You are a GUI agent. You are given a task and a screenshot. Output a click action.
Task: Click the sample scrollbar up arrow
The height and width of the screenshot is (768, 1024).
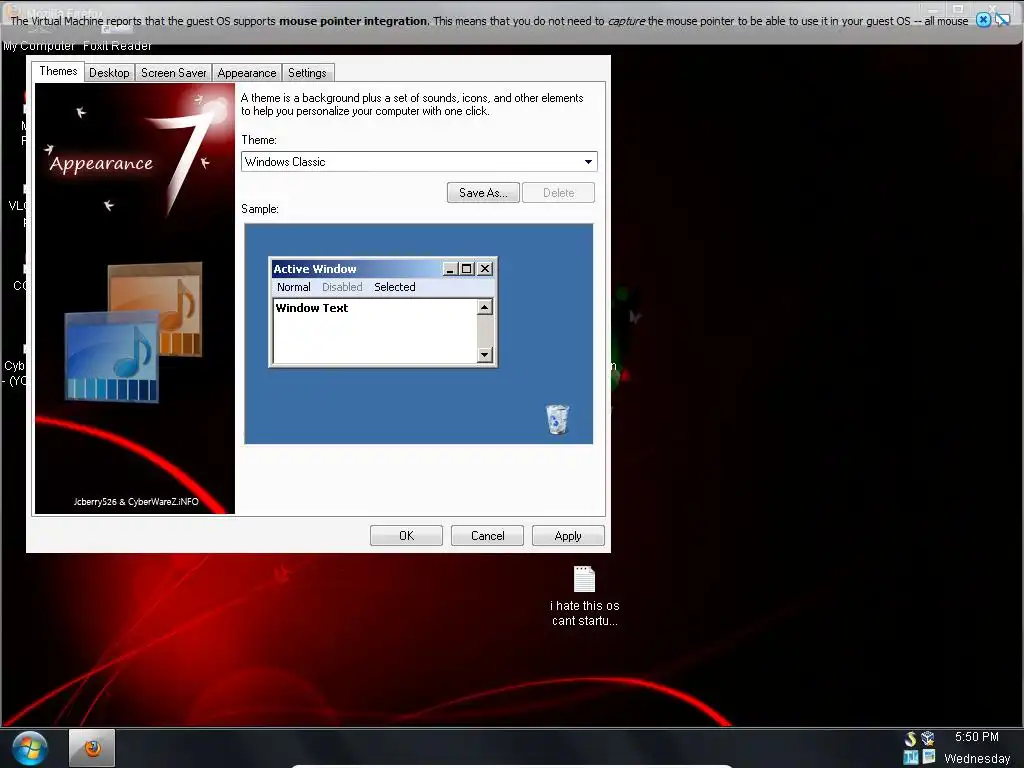coord(485,307)
